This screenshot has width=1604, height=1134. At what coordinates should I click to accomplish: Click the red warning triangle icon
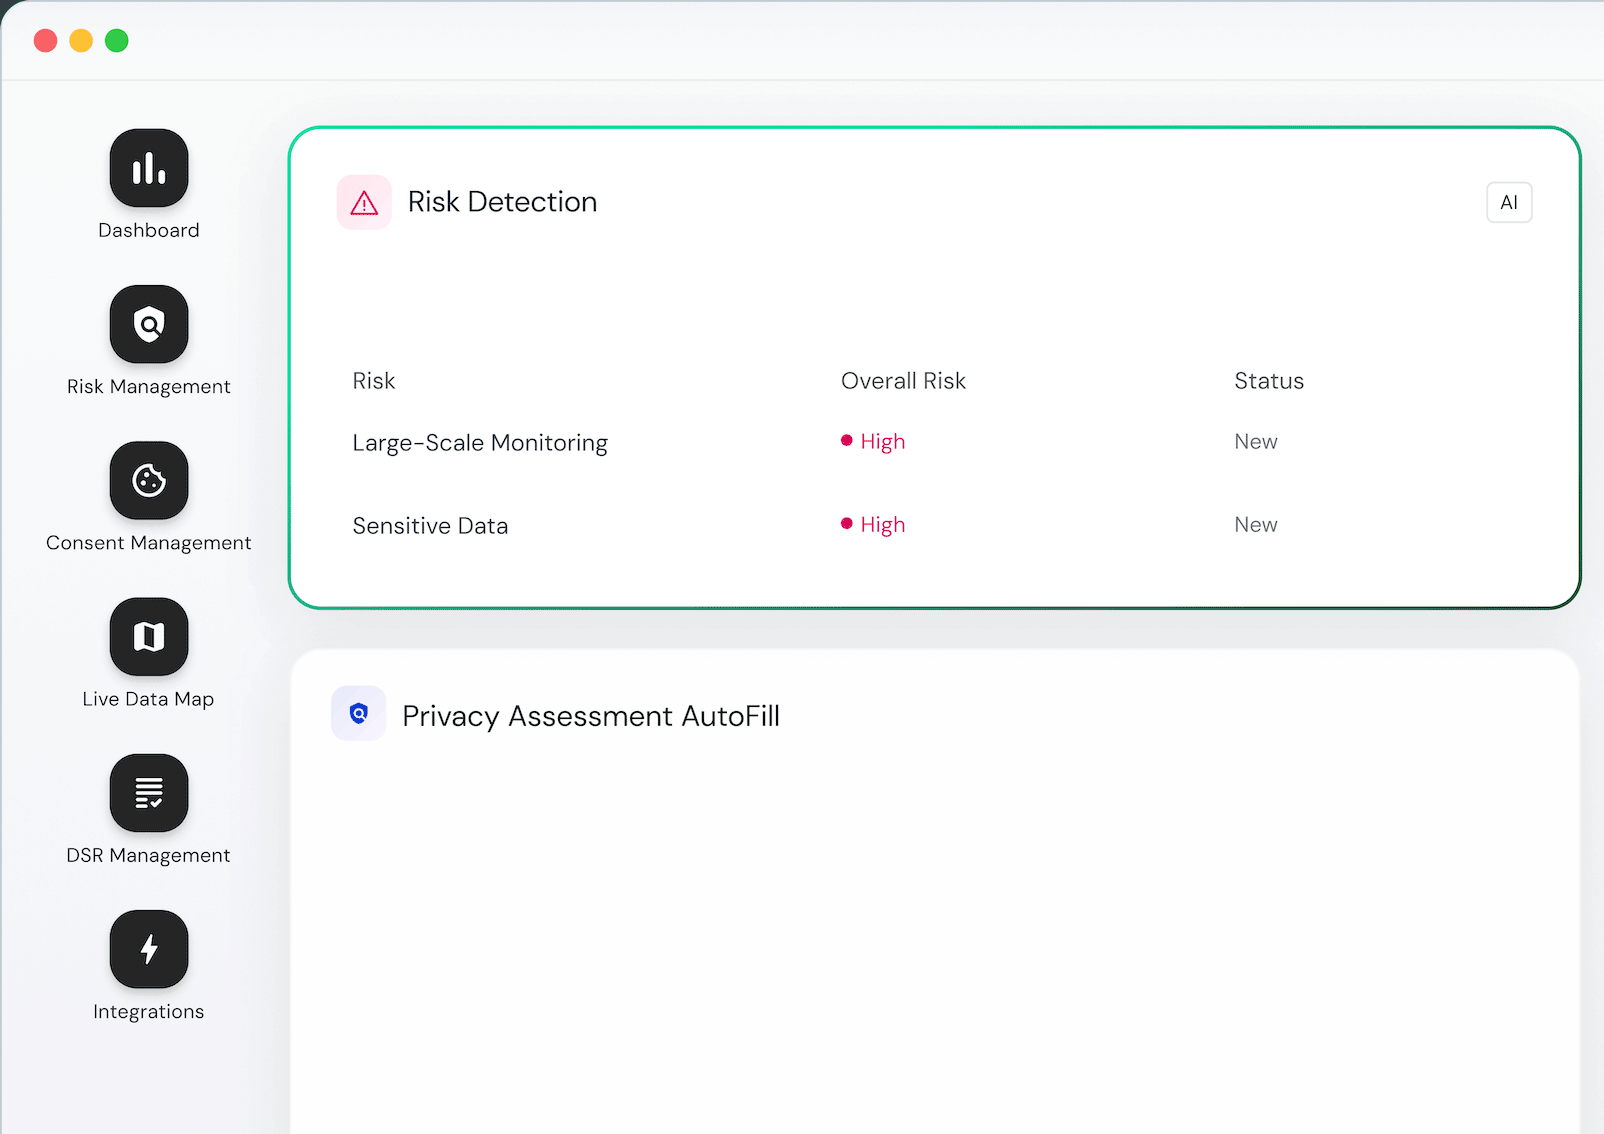pos(364,203)
